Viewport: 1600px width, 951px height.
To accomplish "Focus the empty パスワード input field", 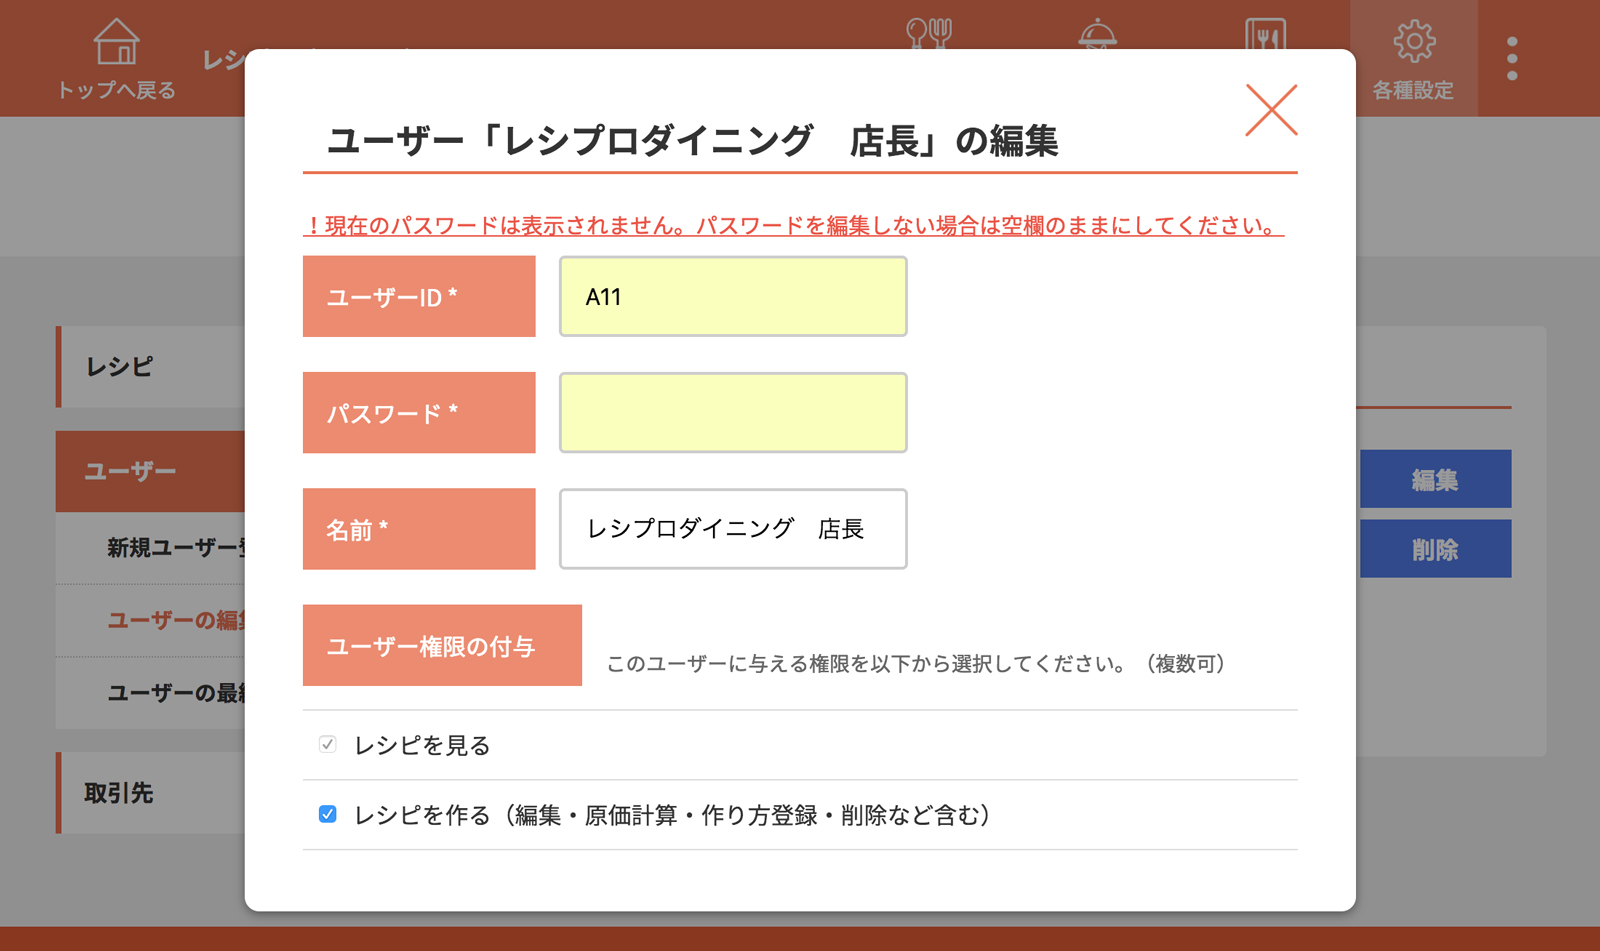I will 733,413.
